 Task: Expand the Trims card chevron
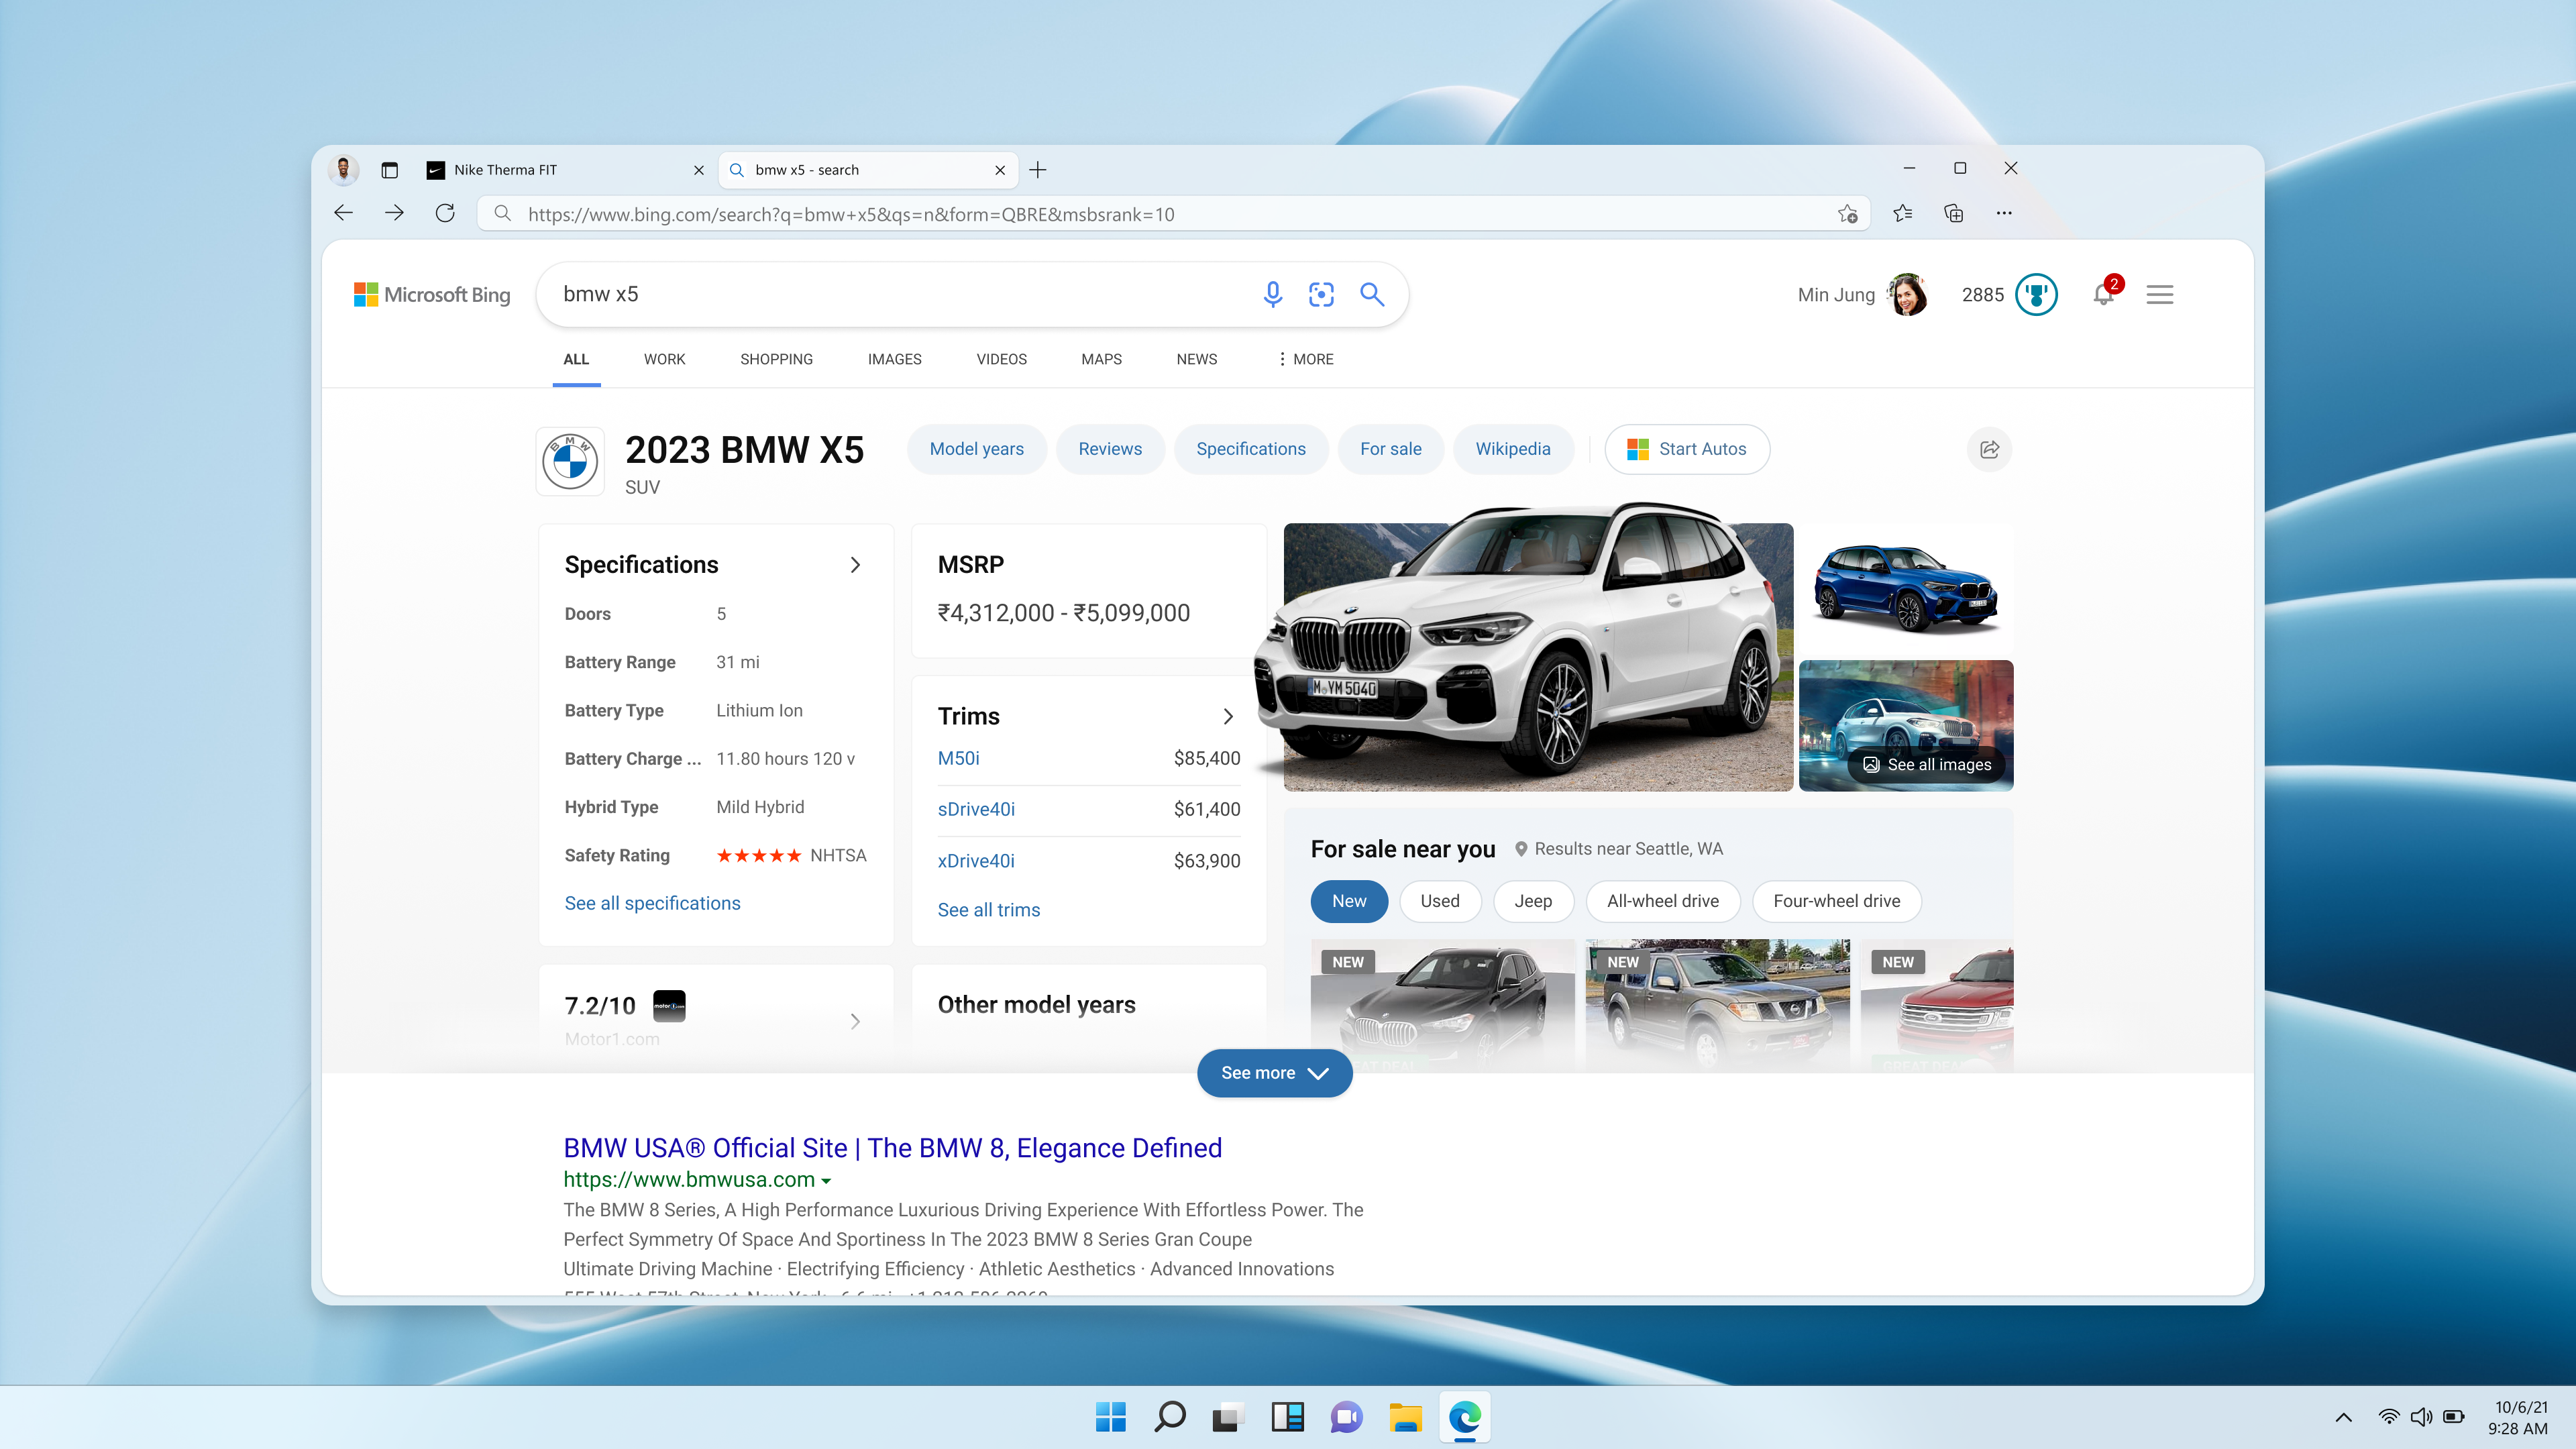point(1228,716)
